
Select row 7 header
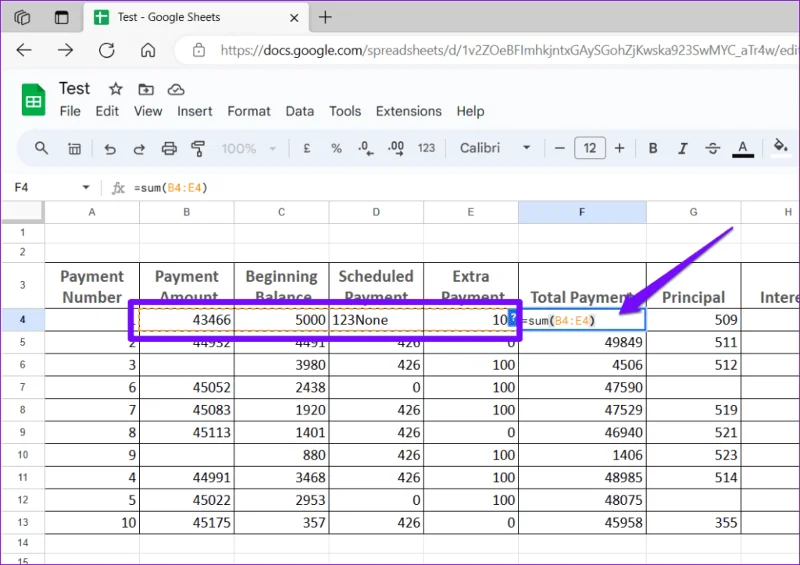click(x=22, y=387)
